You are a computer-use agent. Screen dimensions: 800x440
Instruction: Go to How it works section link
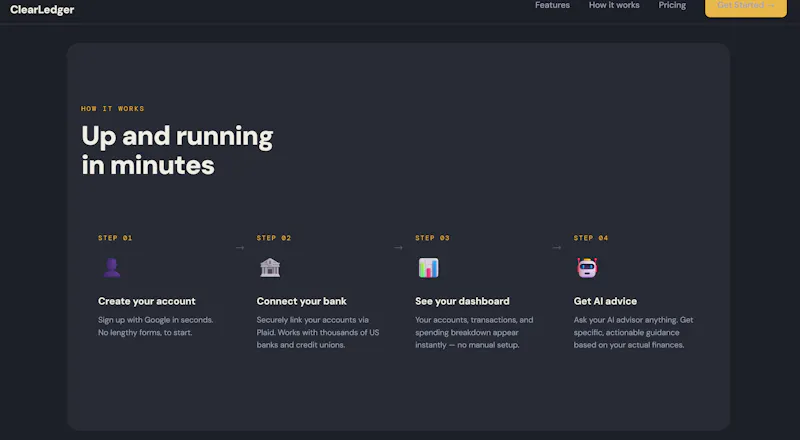pos(614,5)
